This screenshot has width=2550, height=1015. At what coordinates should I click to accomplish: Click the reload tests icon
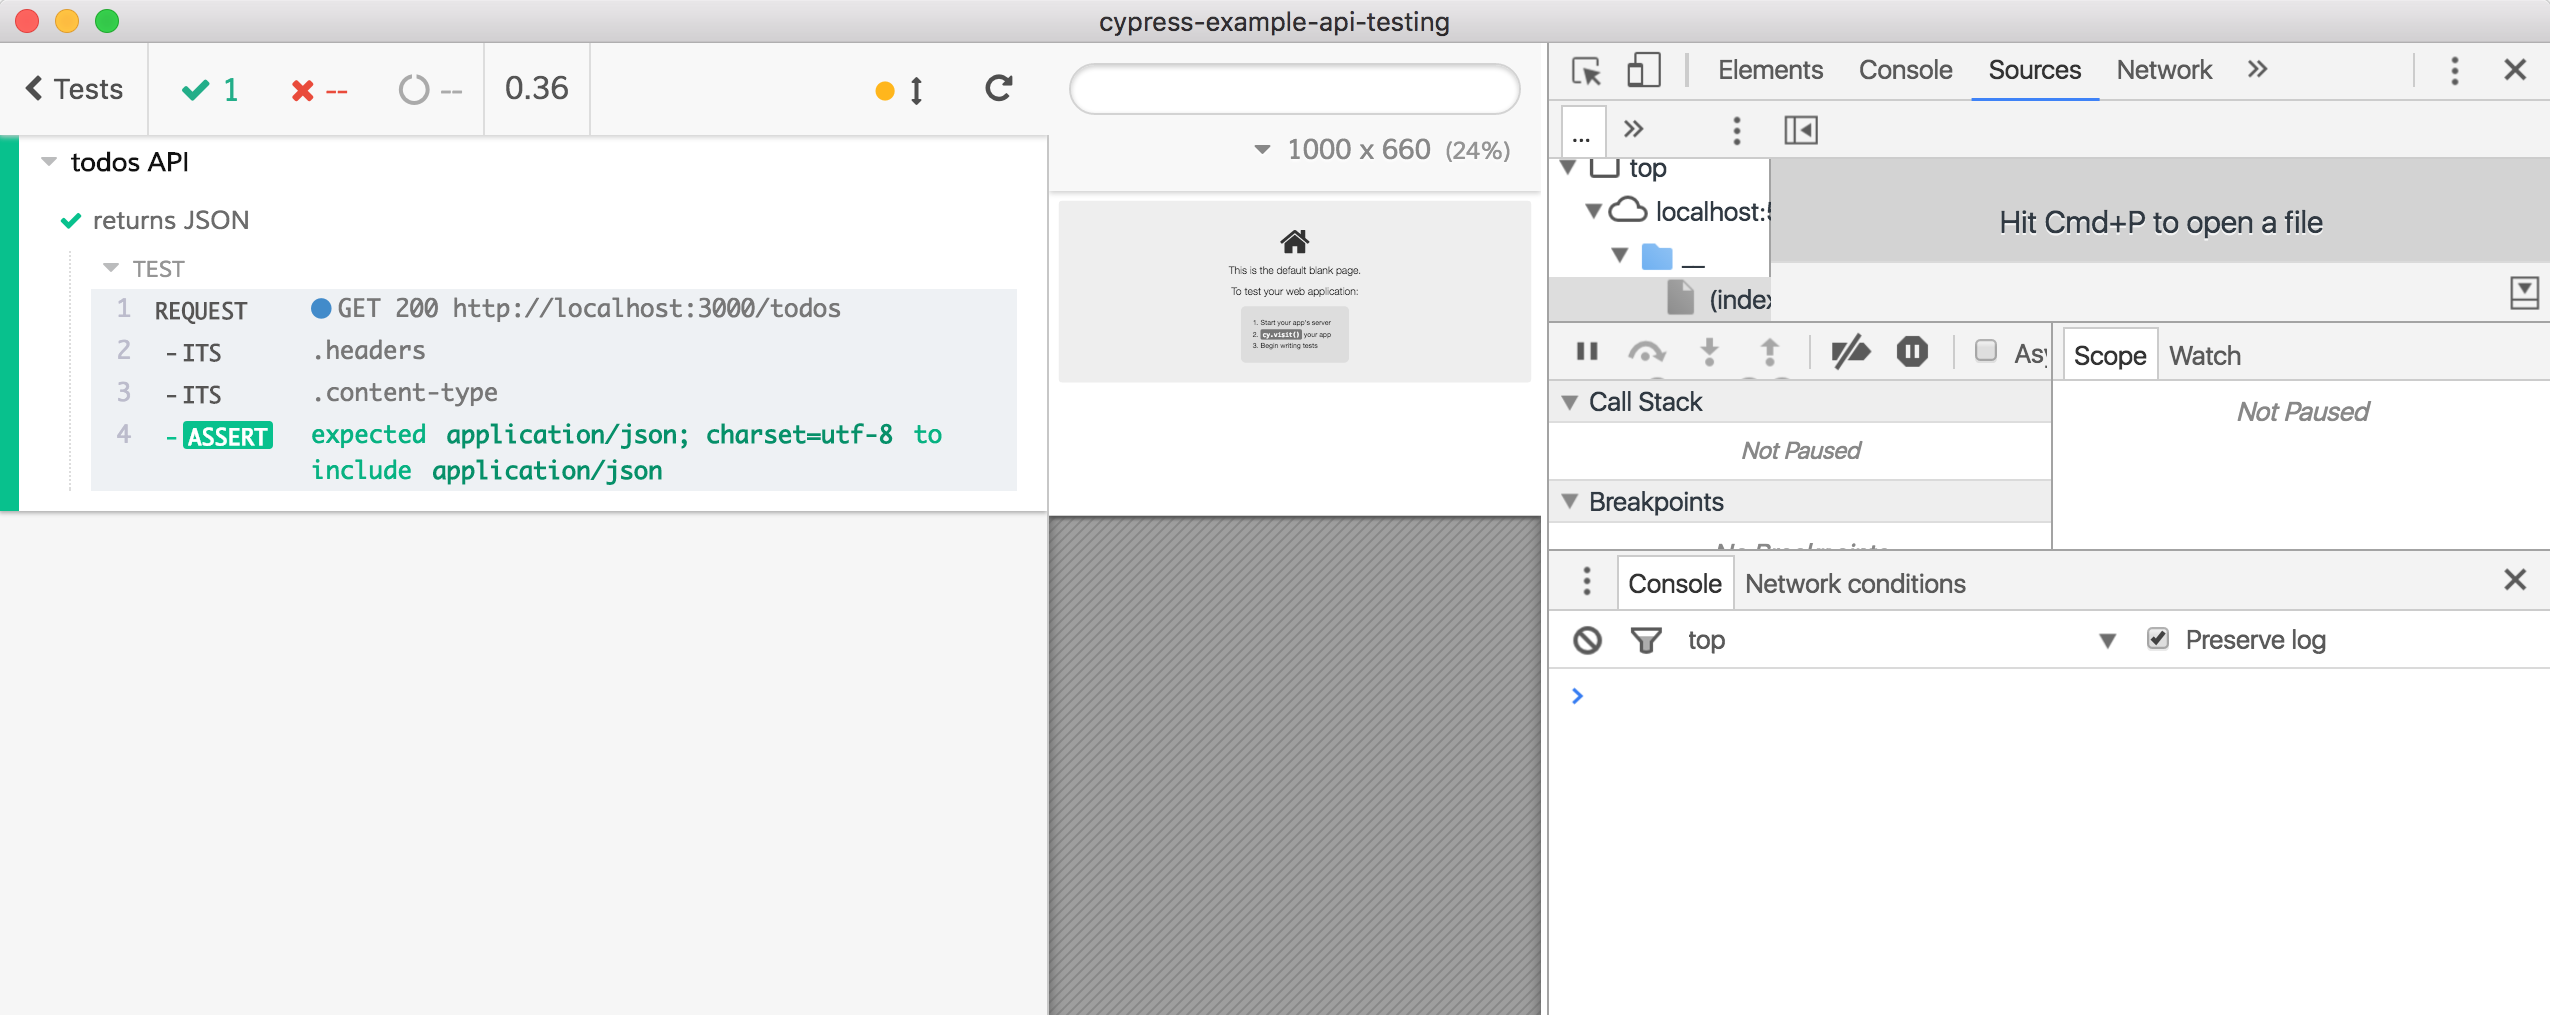click(998, 89)
